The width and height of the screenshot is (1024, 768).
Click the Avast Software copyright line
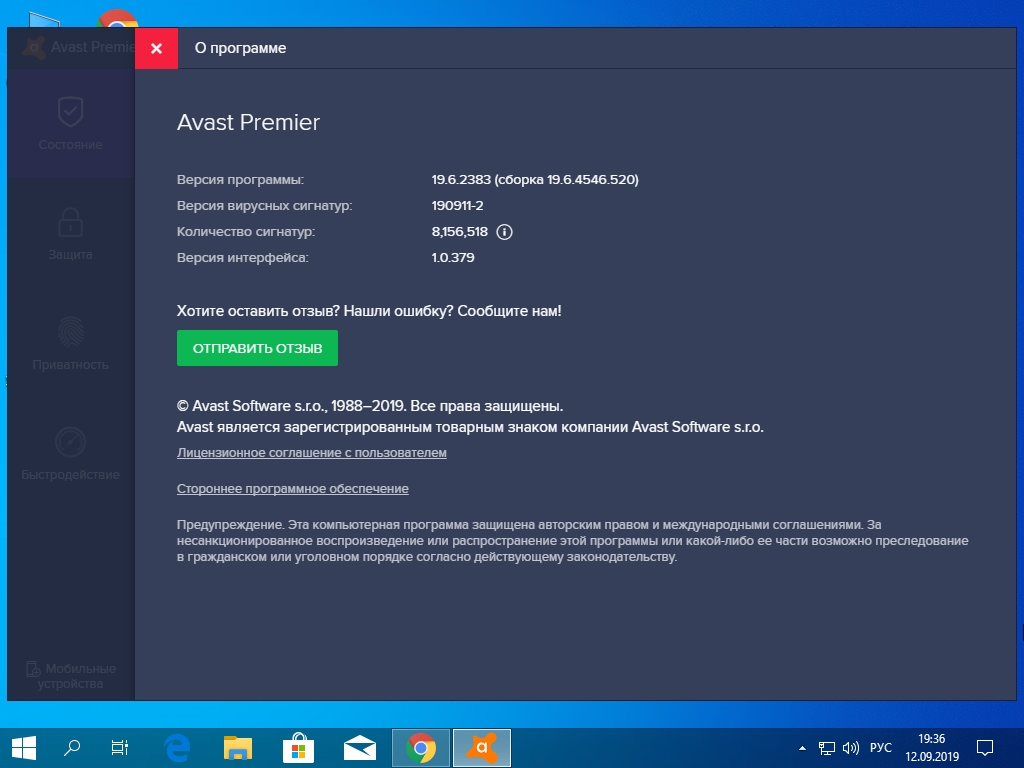pos(370,406)
